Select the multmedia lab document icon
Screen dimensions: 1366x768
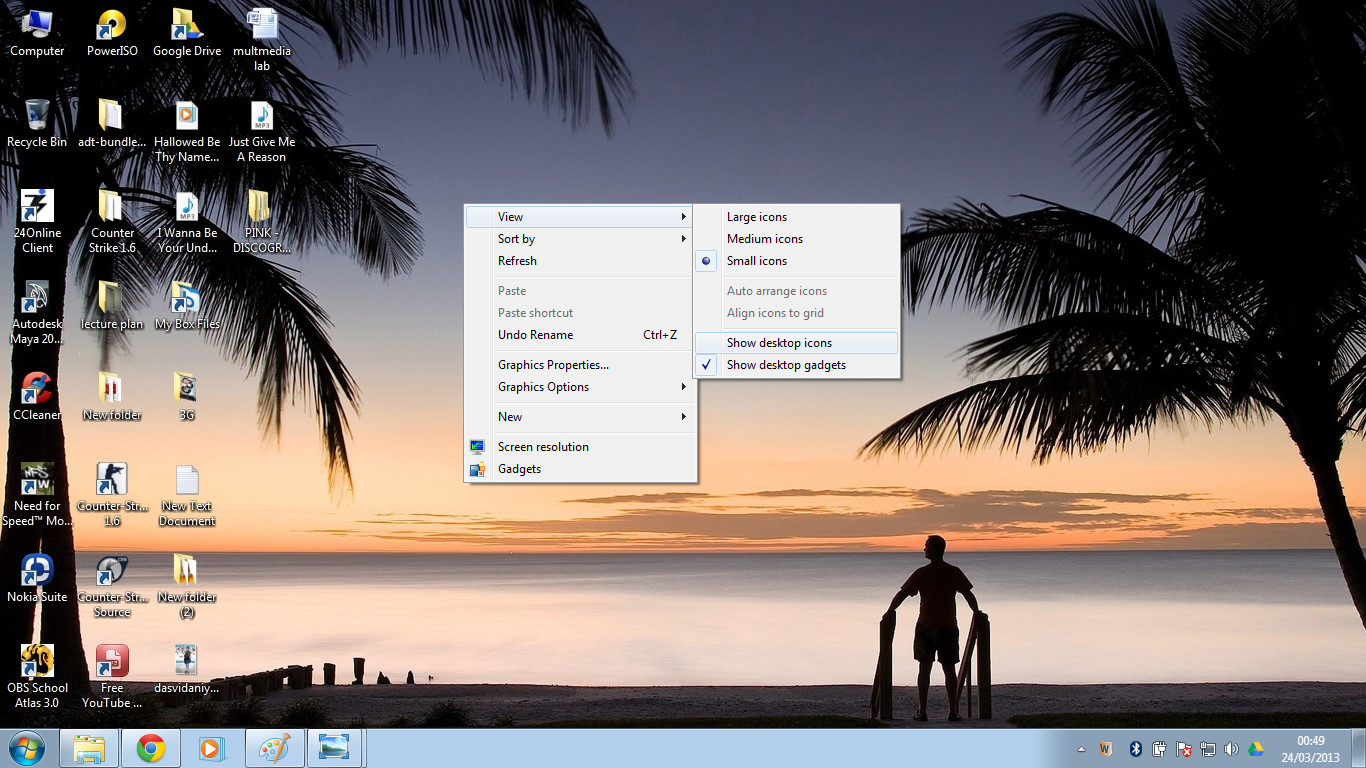click(262, 40)
